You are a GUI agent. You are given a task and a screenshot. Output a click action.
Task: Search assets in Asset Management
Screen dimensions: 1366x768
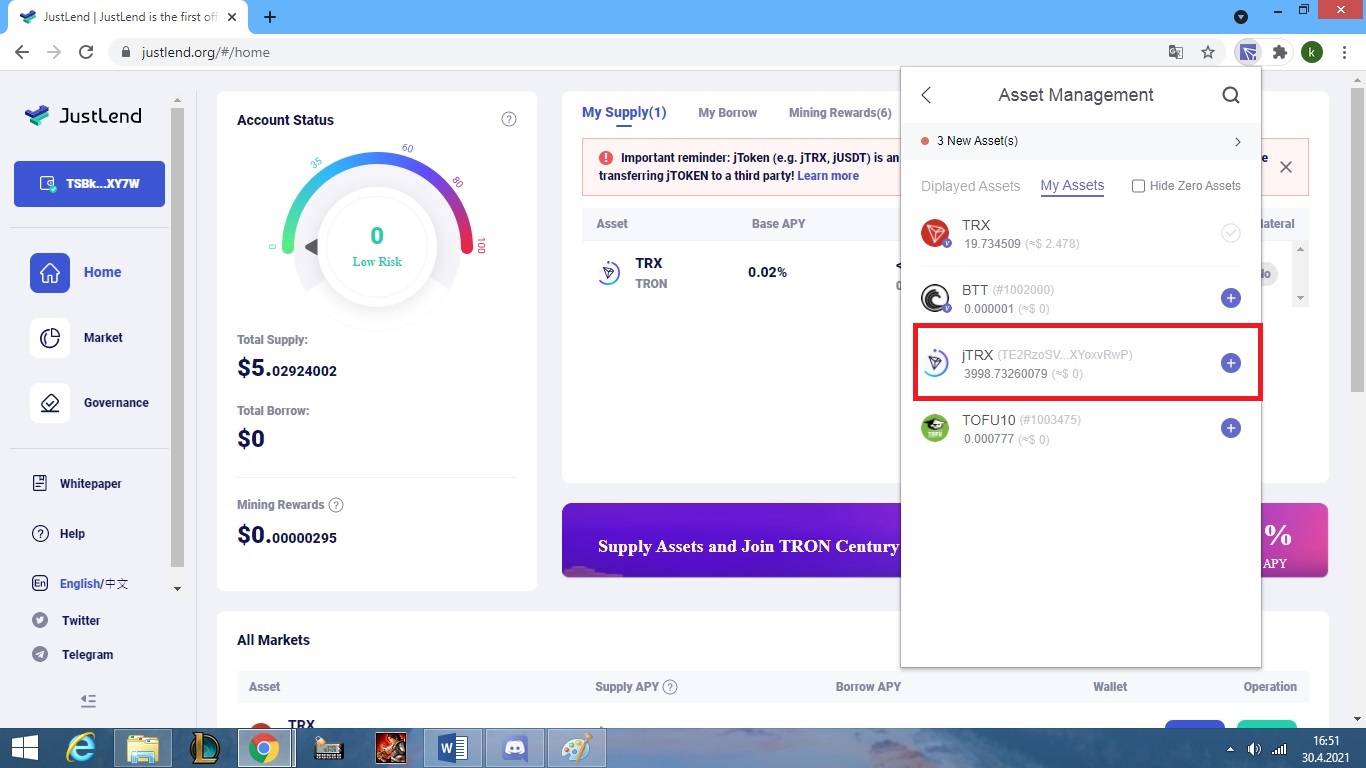pos(1231,95)
